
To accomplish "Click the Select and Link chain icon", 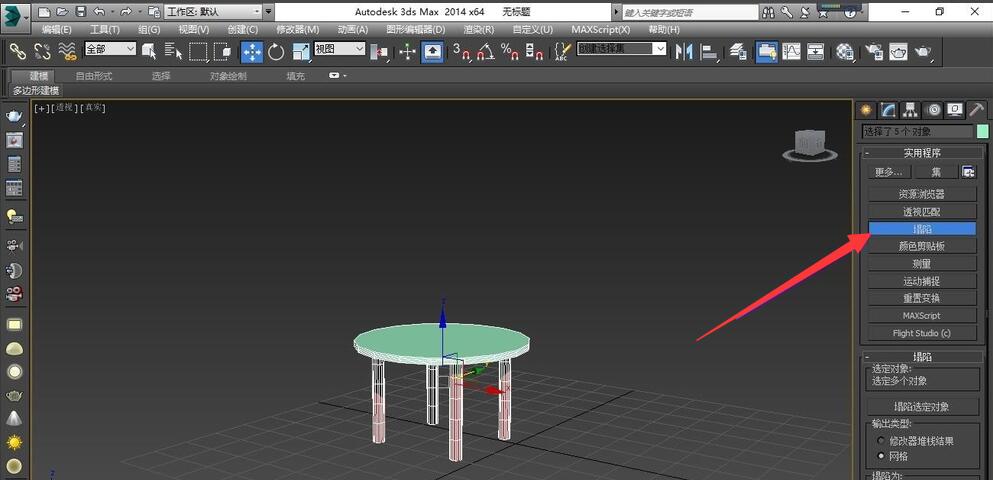I will [x=18, y=51].
